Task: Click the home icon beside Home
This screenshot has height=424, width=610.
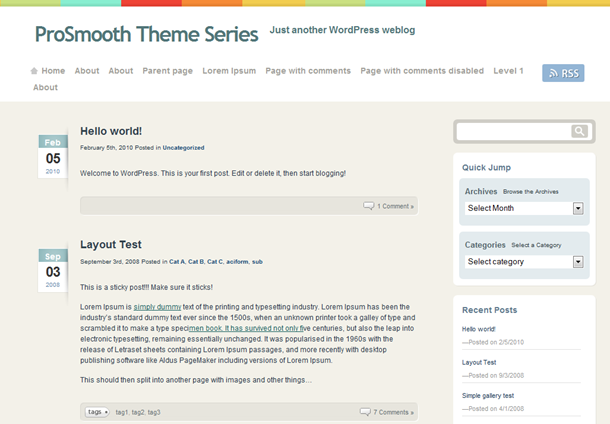Action: 34,71
